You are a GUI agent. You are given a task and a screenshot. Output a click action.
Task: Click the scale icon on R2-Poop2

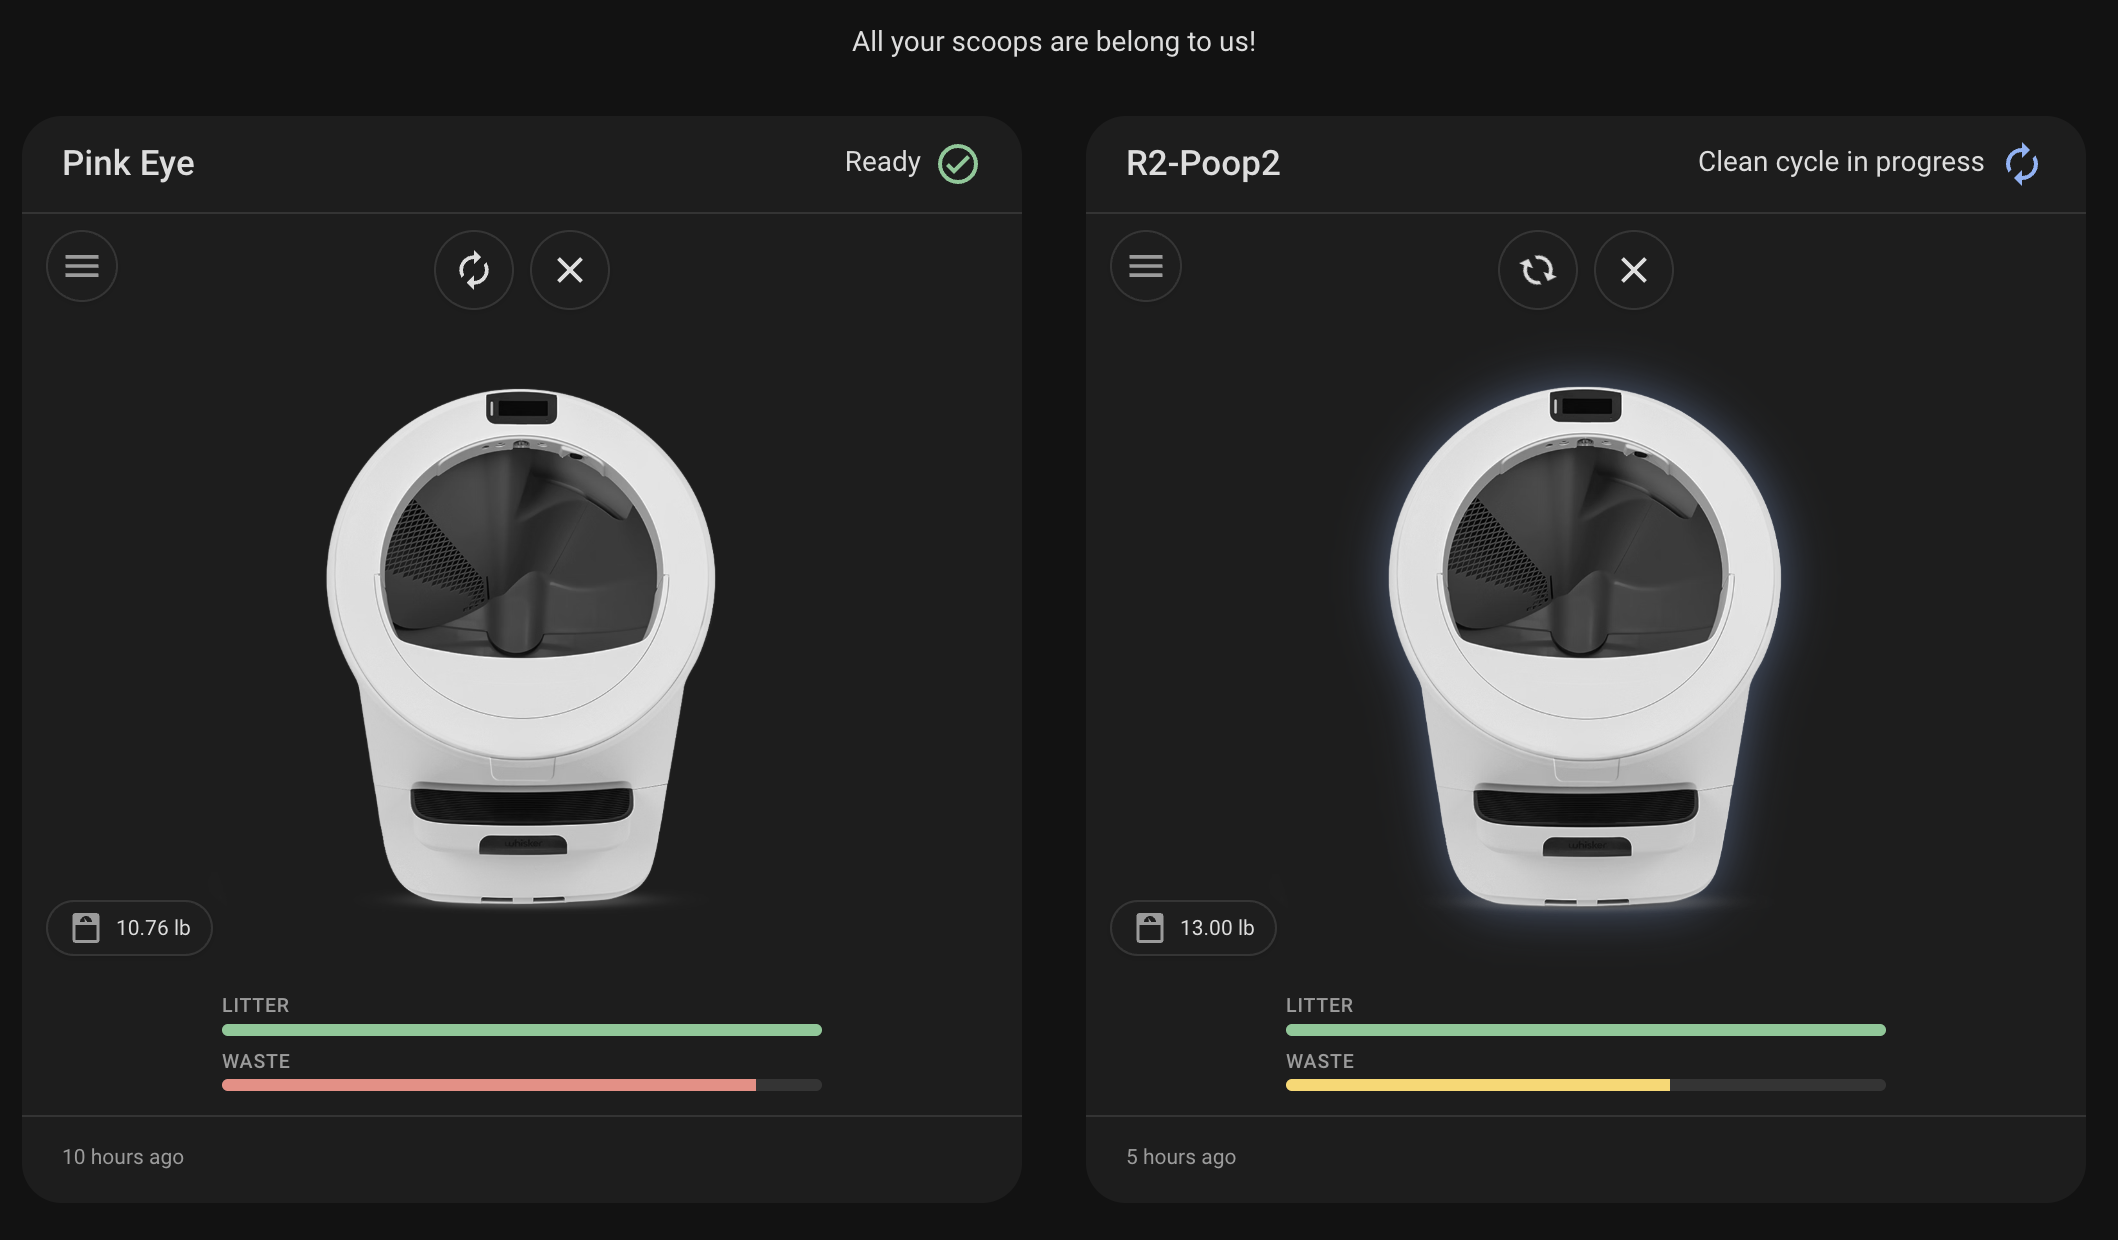(1150, 928)
